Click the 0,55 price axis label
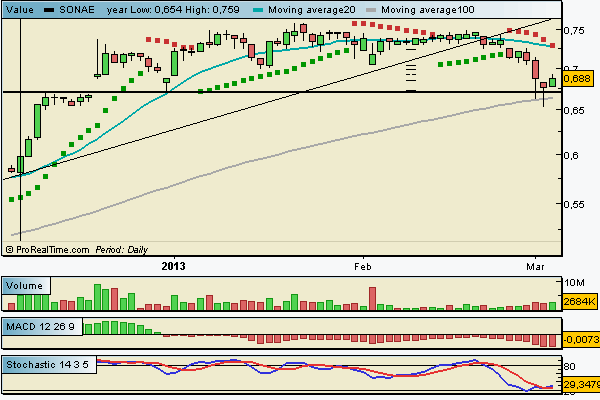This screenshot has height=400, width=600. point(574,204)
